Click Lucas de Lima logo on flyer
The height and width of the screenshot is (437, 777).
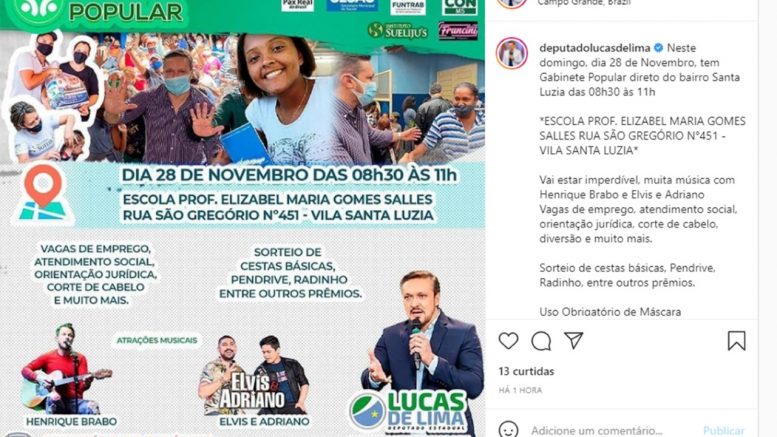pyautogui.click(x=408, y=411)
